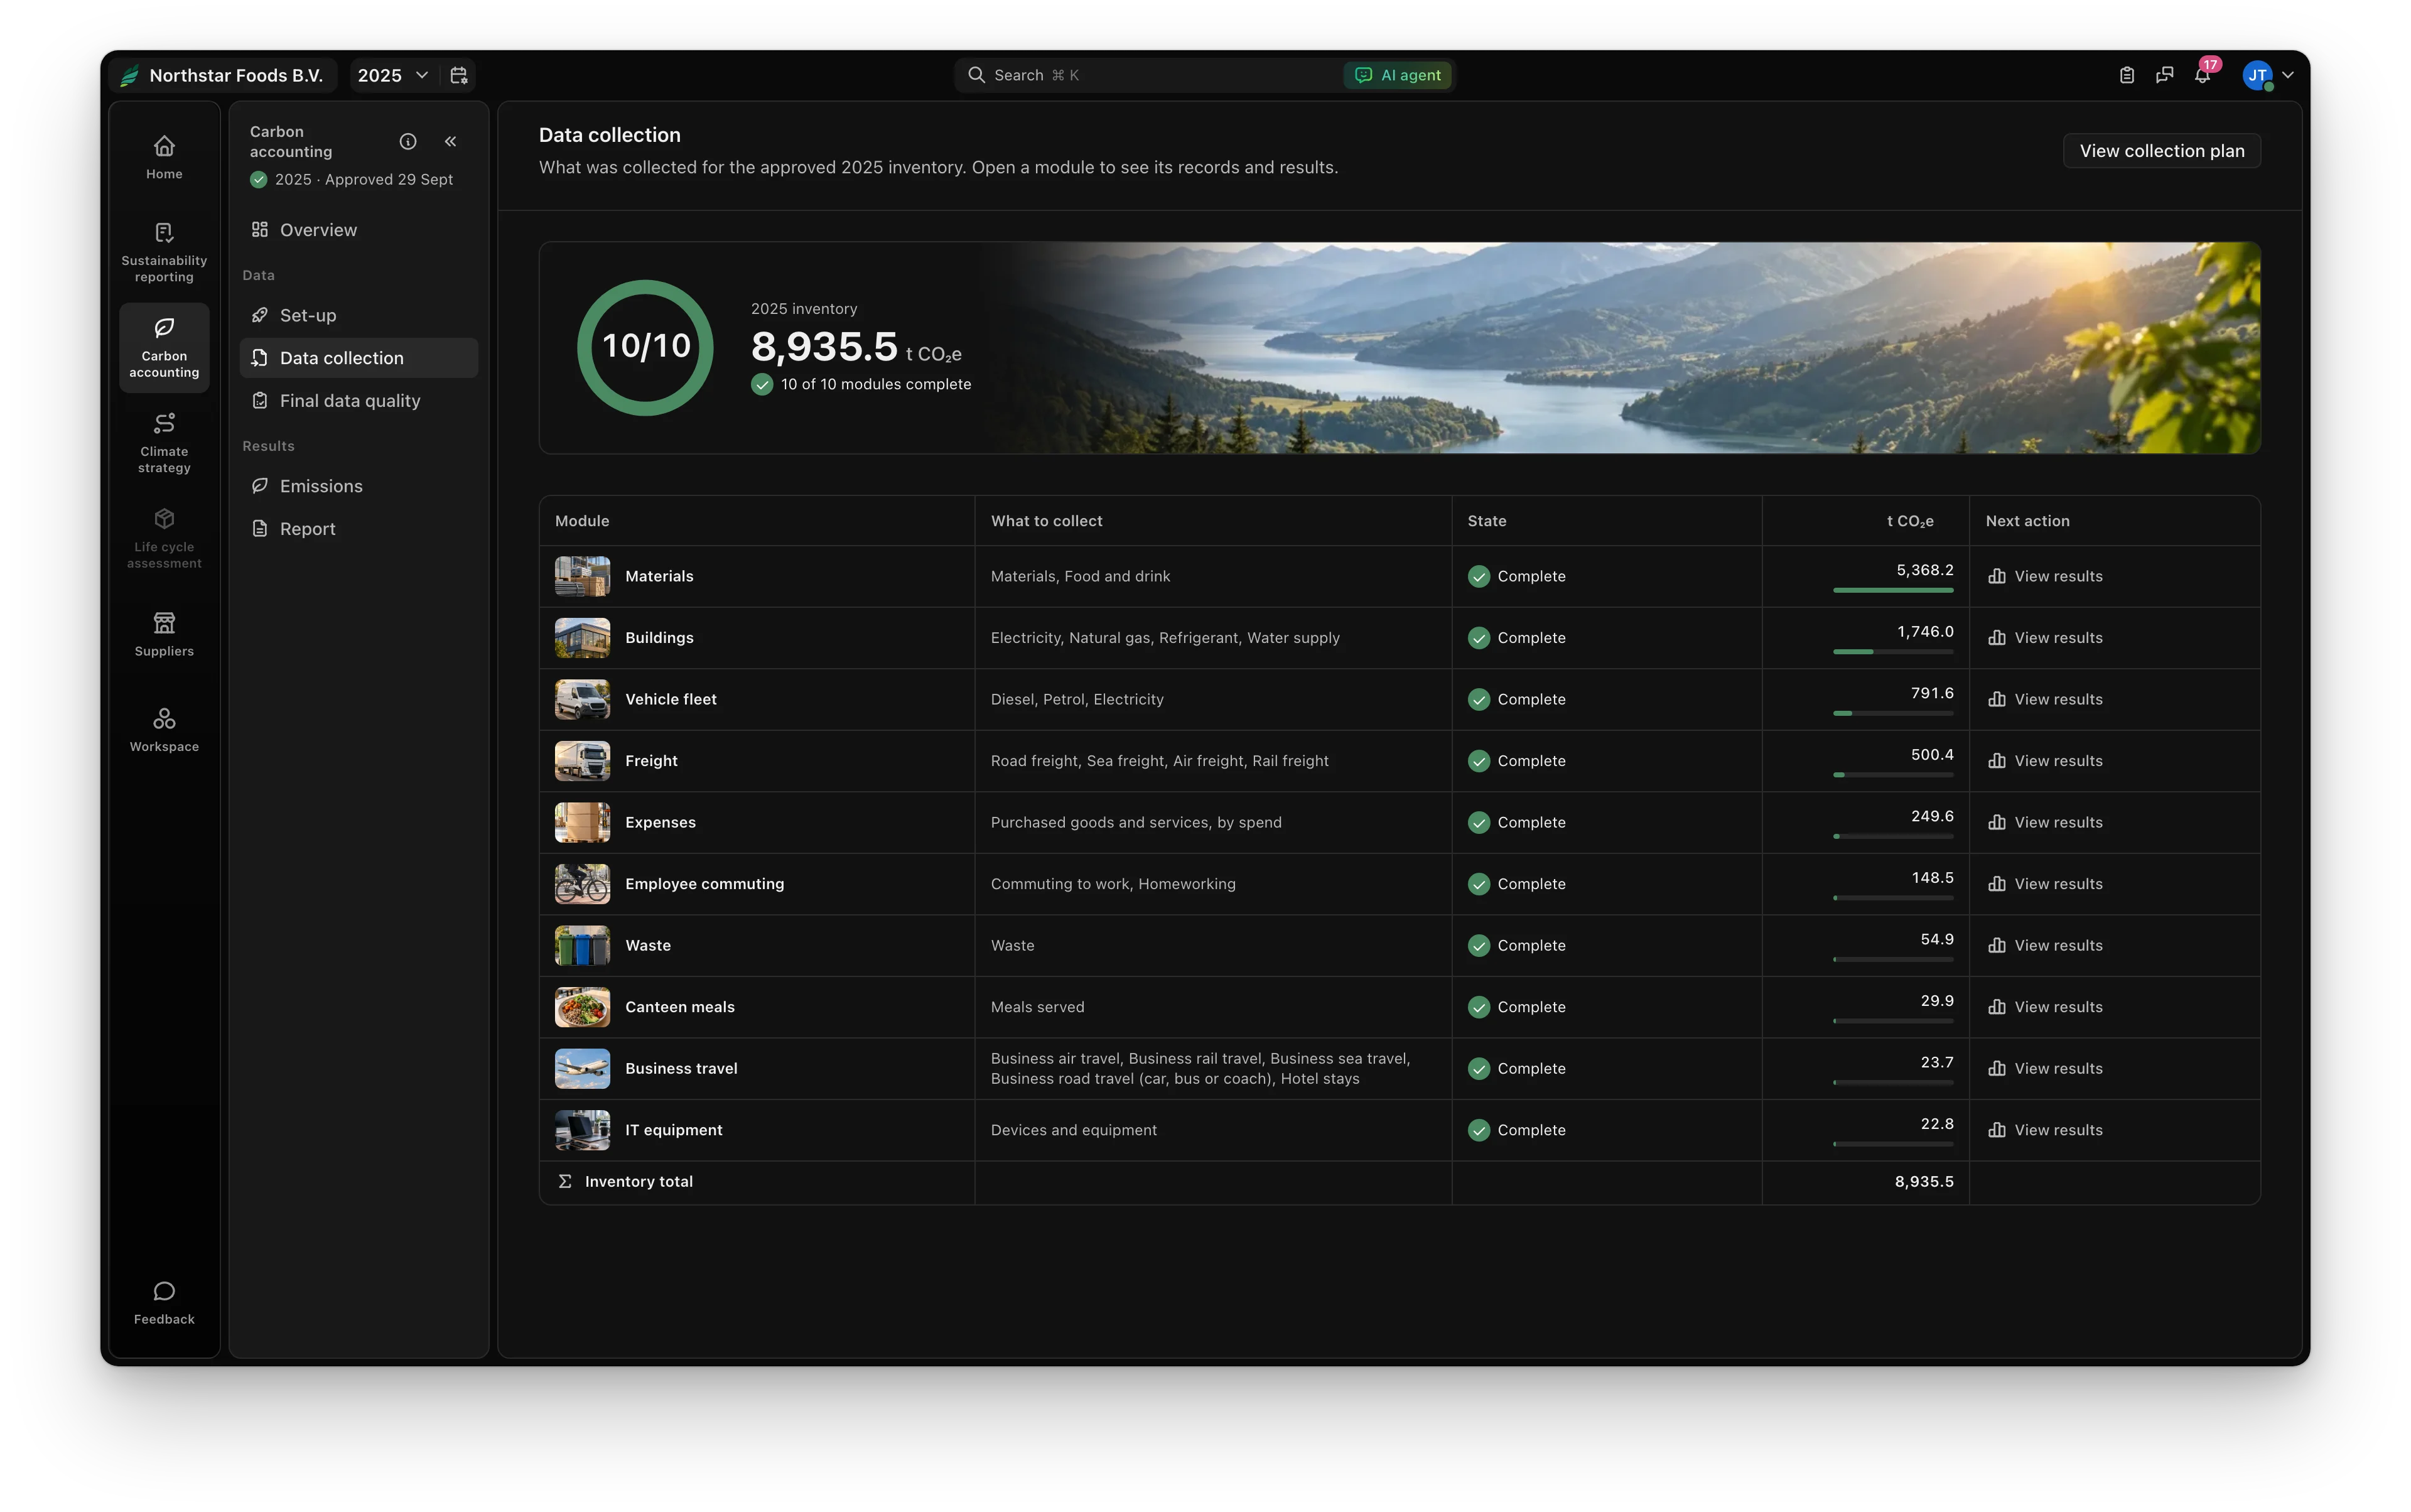This screenshot has height=1512, width=2411.
Task: Expand the 2025 year dropdown
Action: point(393,75)
